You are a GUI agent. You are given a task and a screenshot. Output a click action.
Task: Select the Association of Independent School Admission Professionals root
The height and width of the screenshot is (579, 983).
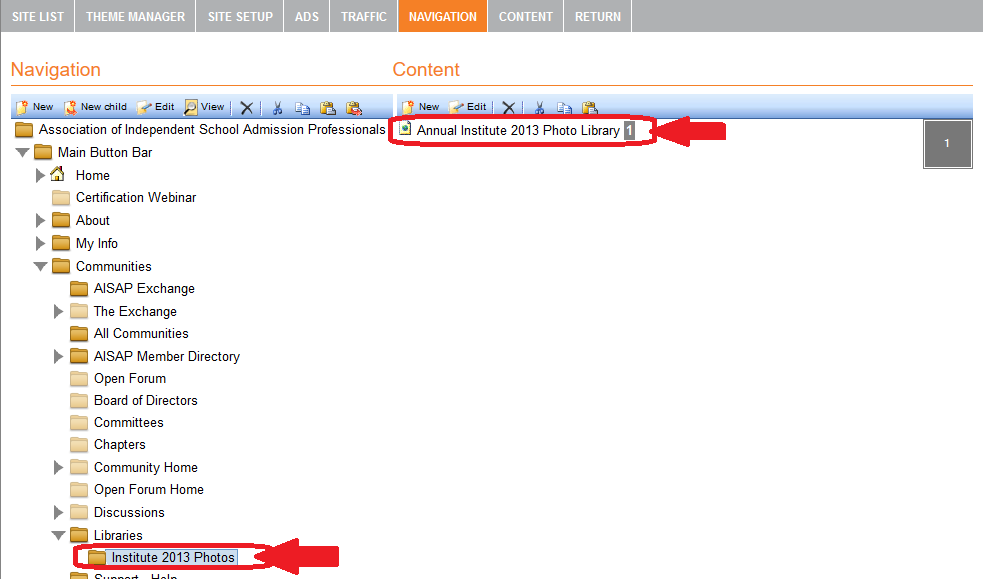[x=212, y=130]
